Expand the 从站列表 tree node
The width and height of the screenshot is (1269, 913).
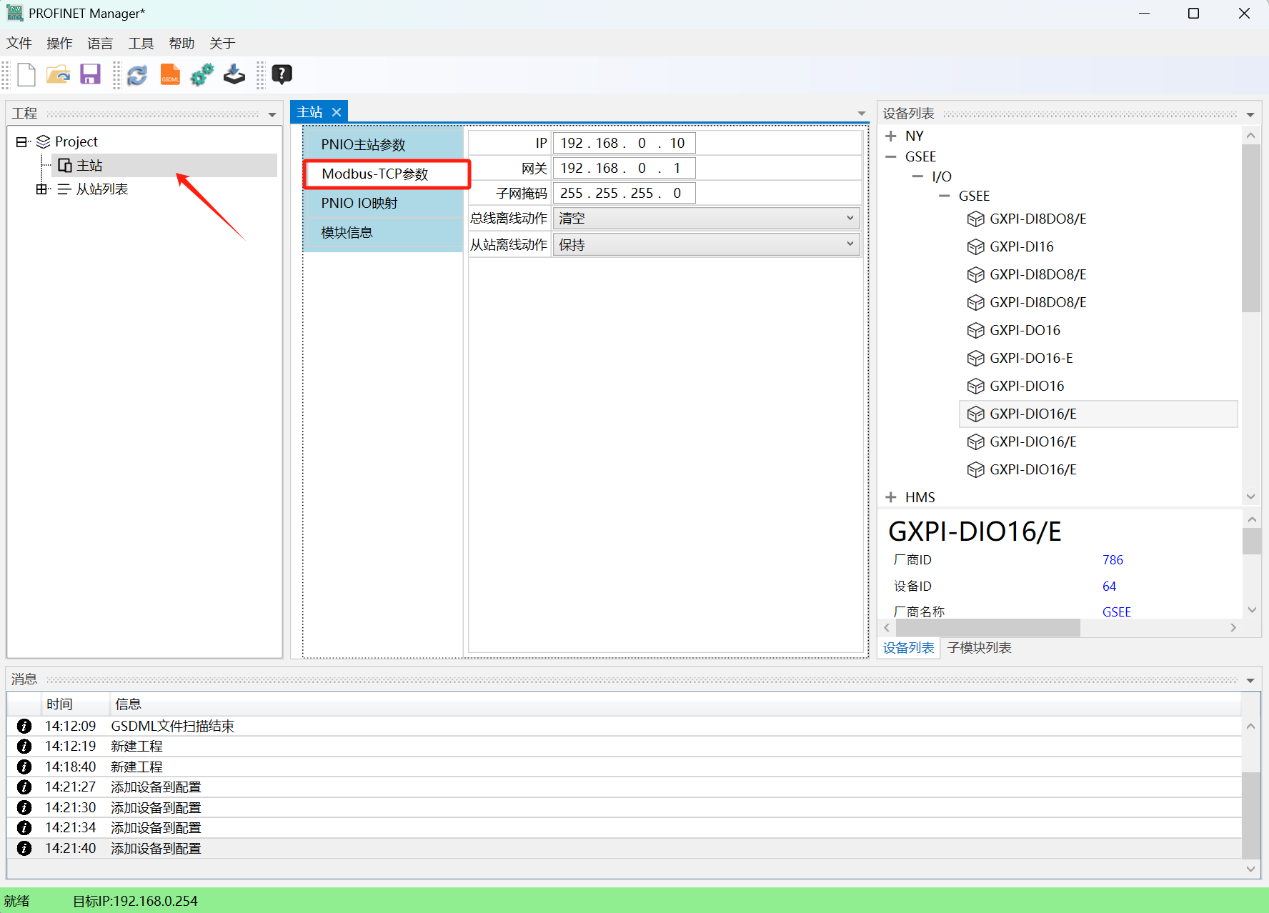tap(42, 189)
